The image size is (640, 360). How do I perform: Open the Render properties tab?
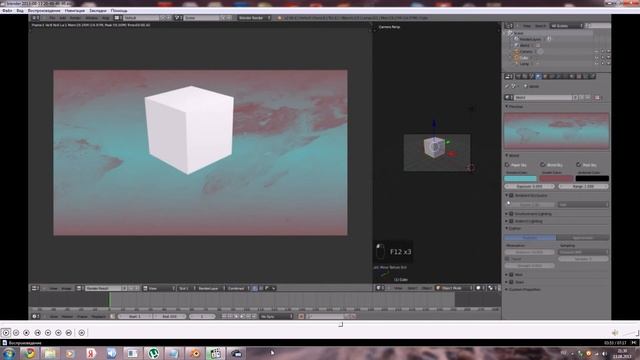[x=518, y=76]
